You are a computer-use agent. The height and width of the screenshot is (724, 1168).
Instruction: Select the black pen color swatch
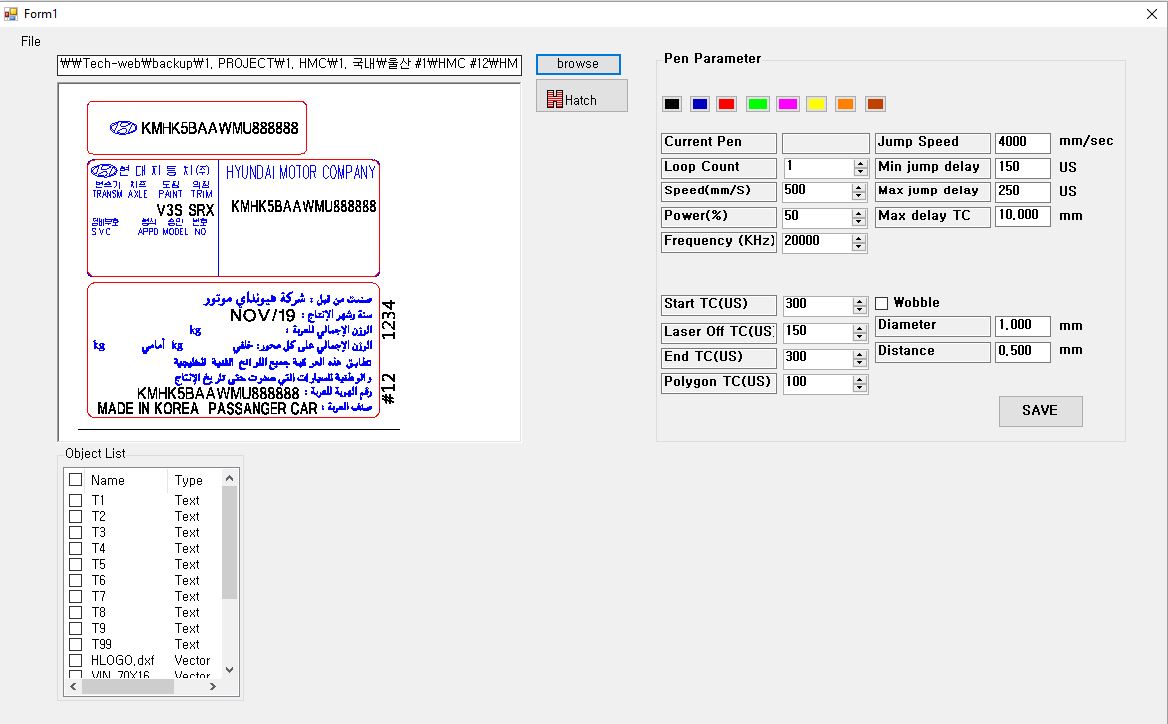coord(672,104)
